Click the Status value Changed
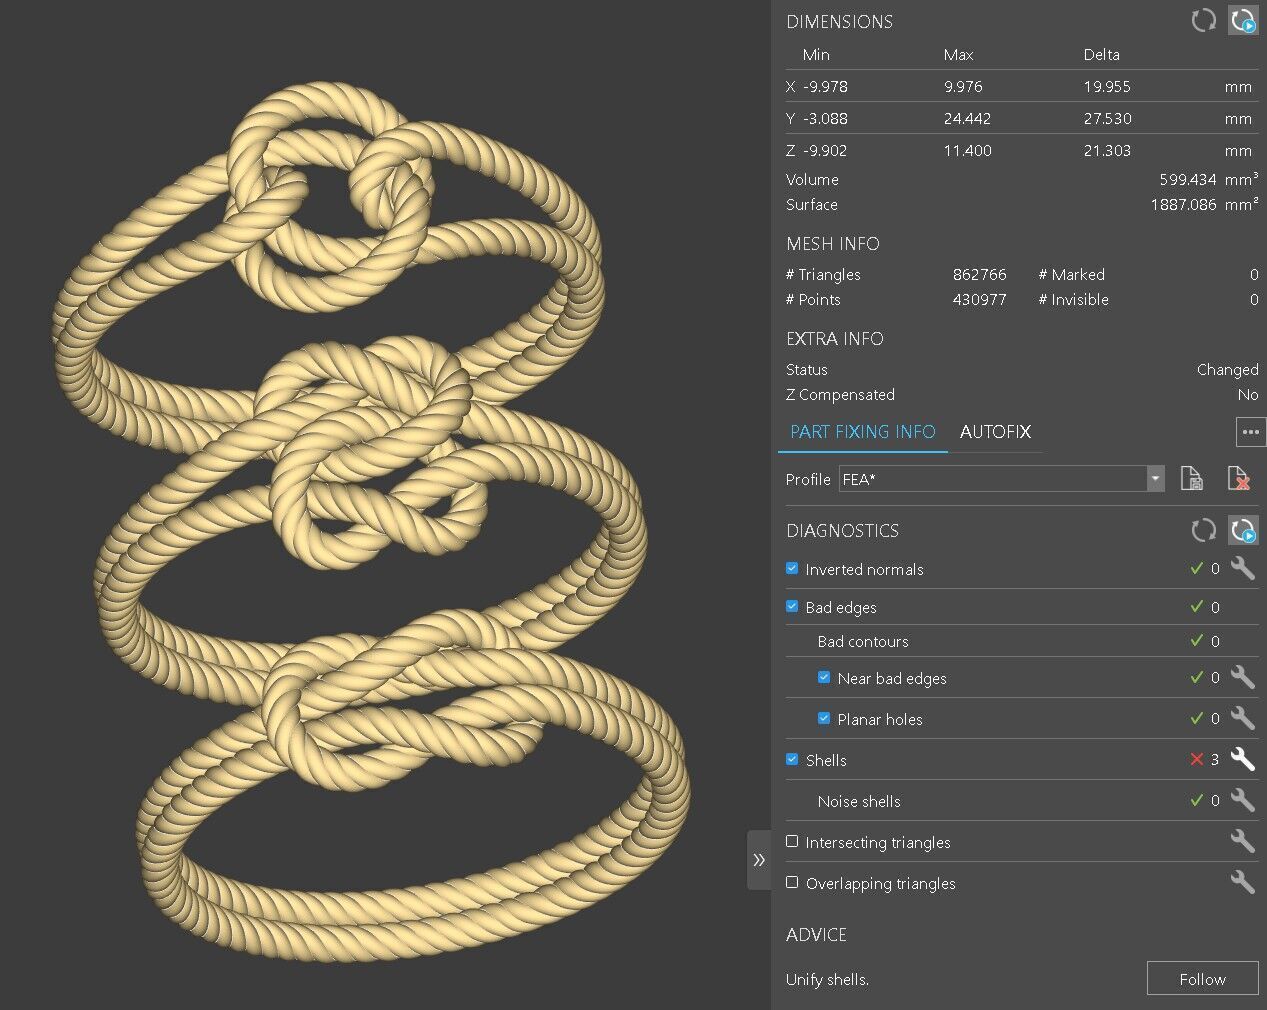Image resolution: width=1267 pixels, height=1010 pixels. click(1227, 369)
